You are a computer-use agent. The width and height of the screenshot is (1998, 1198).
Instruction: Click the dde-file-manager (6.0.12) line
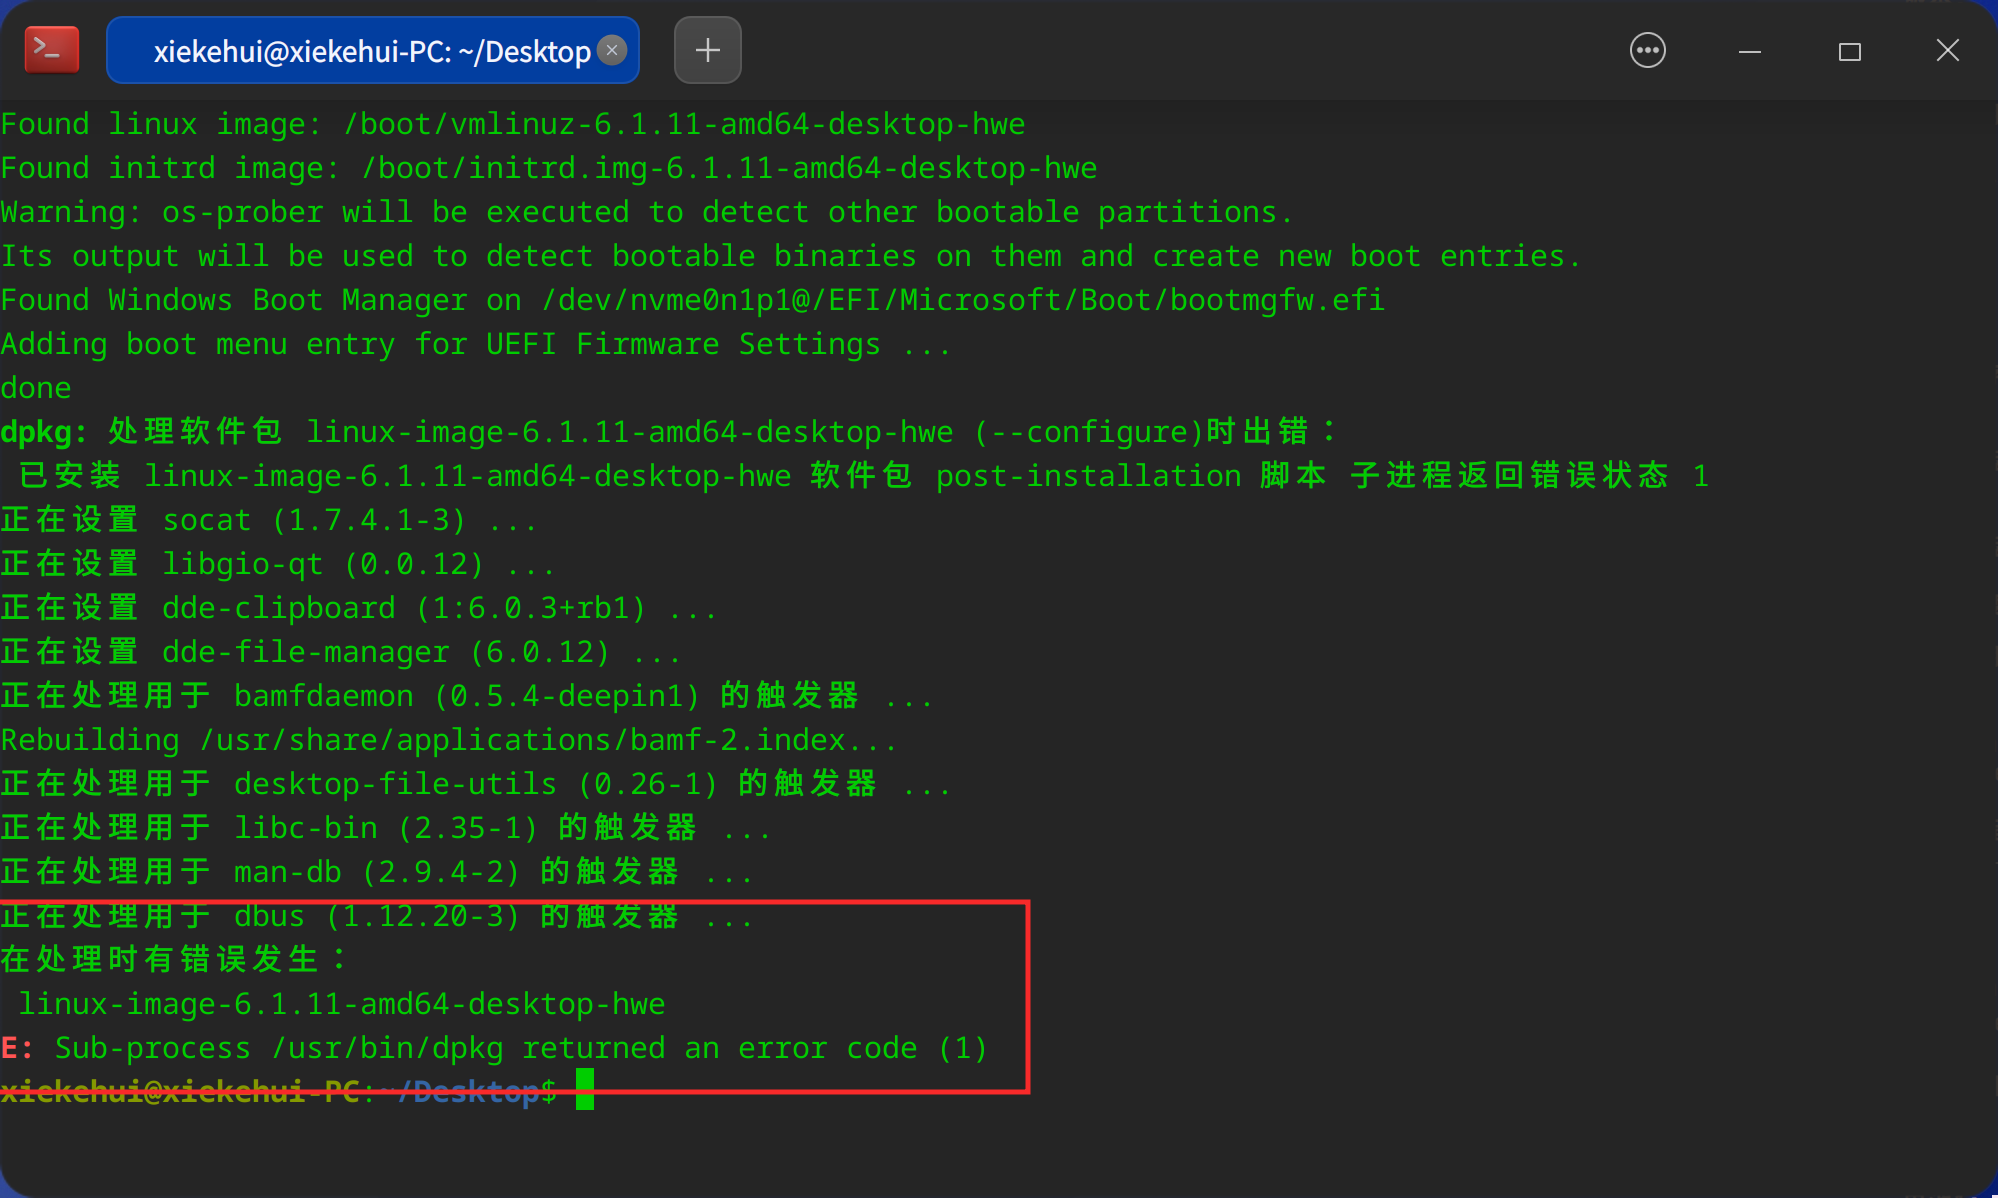(x=340, y=651)
